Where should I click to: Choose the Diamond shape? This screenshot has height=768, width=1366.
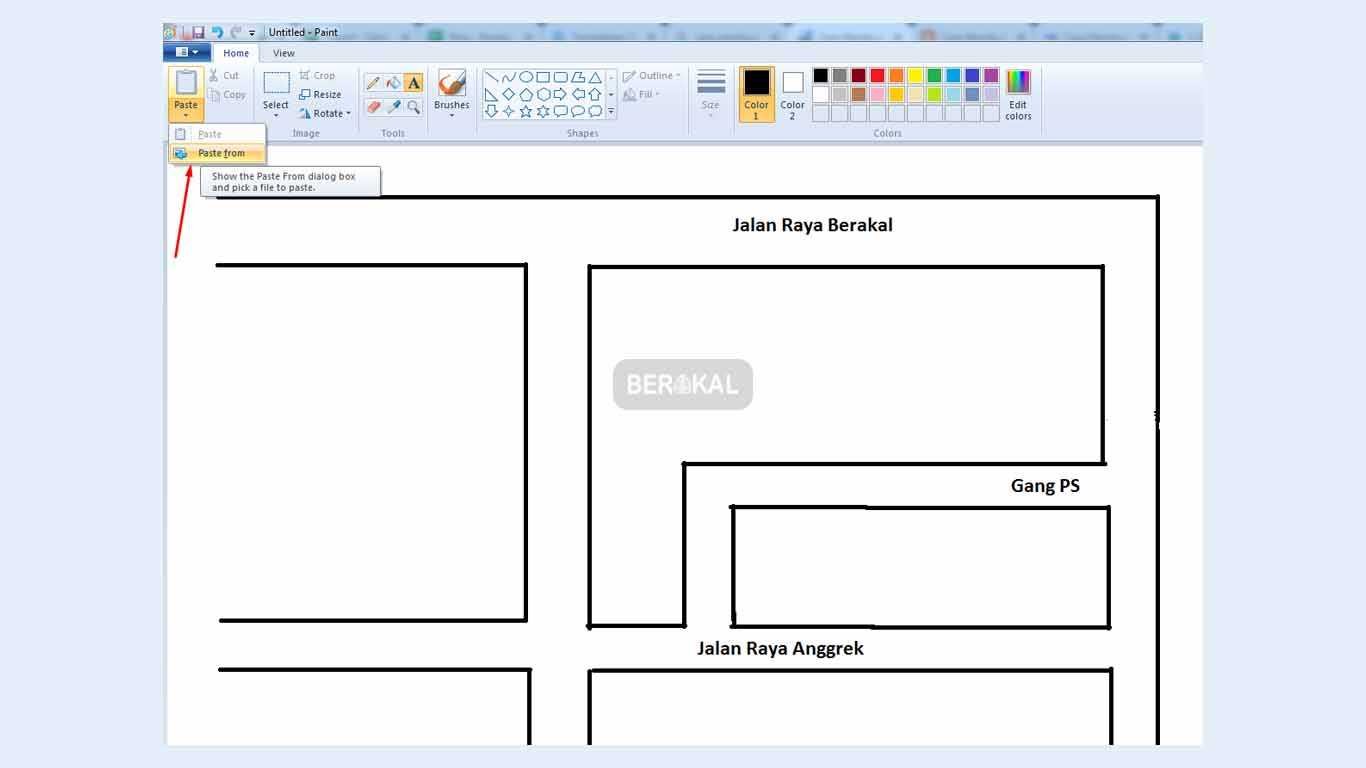coord(508,94)
